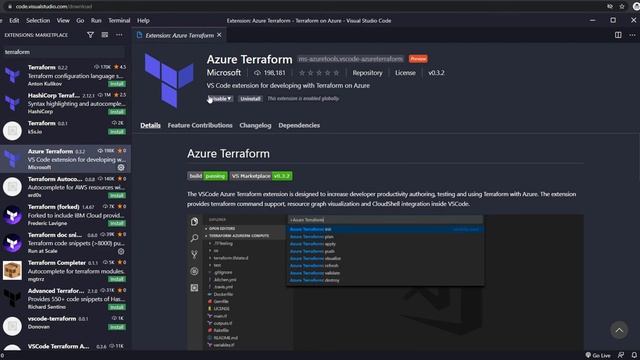The image size is (640, 360).
Task: Click the editor vertical scrollbar
Action: click(637, 157)
